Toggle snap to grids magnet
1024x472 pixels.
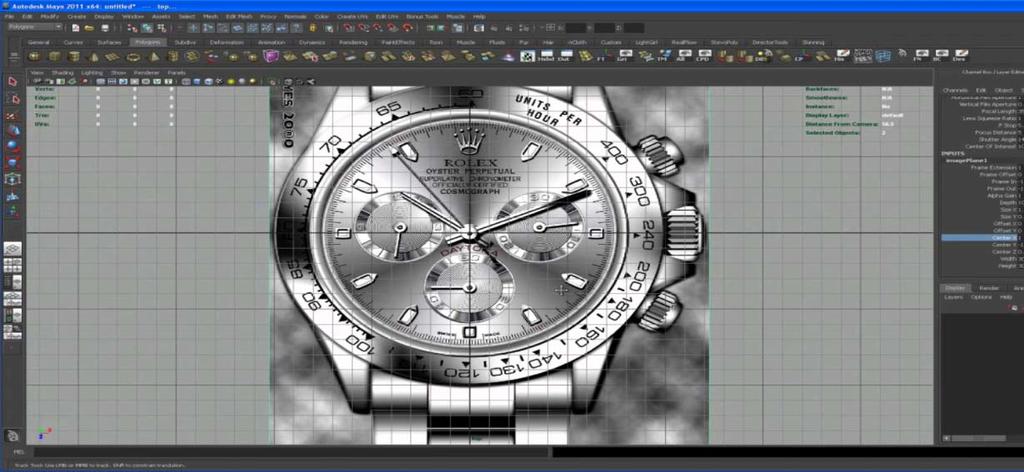pos(349,28)
